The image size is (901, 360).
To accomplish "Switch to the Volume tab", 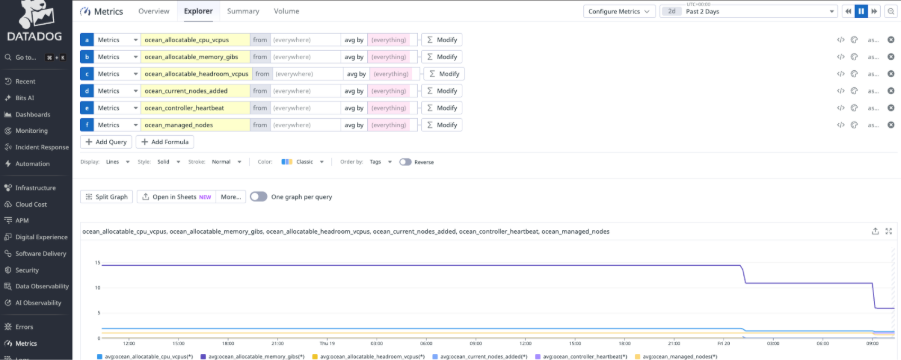I will [x=286, y=11].
